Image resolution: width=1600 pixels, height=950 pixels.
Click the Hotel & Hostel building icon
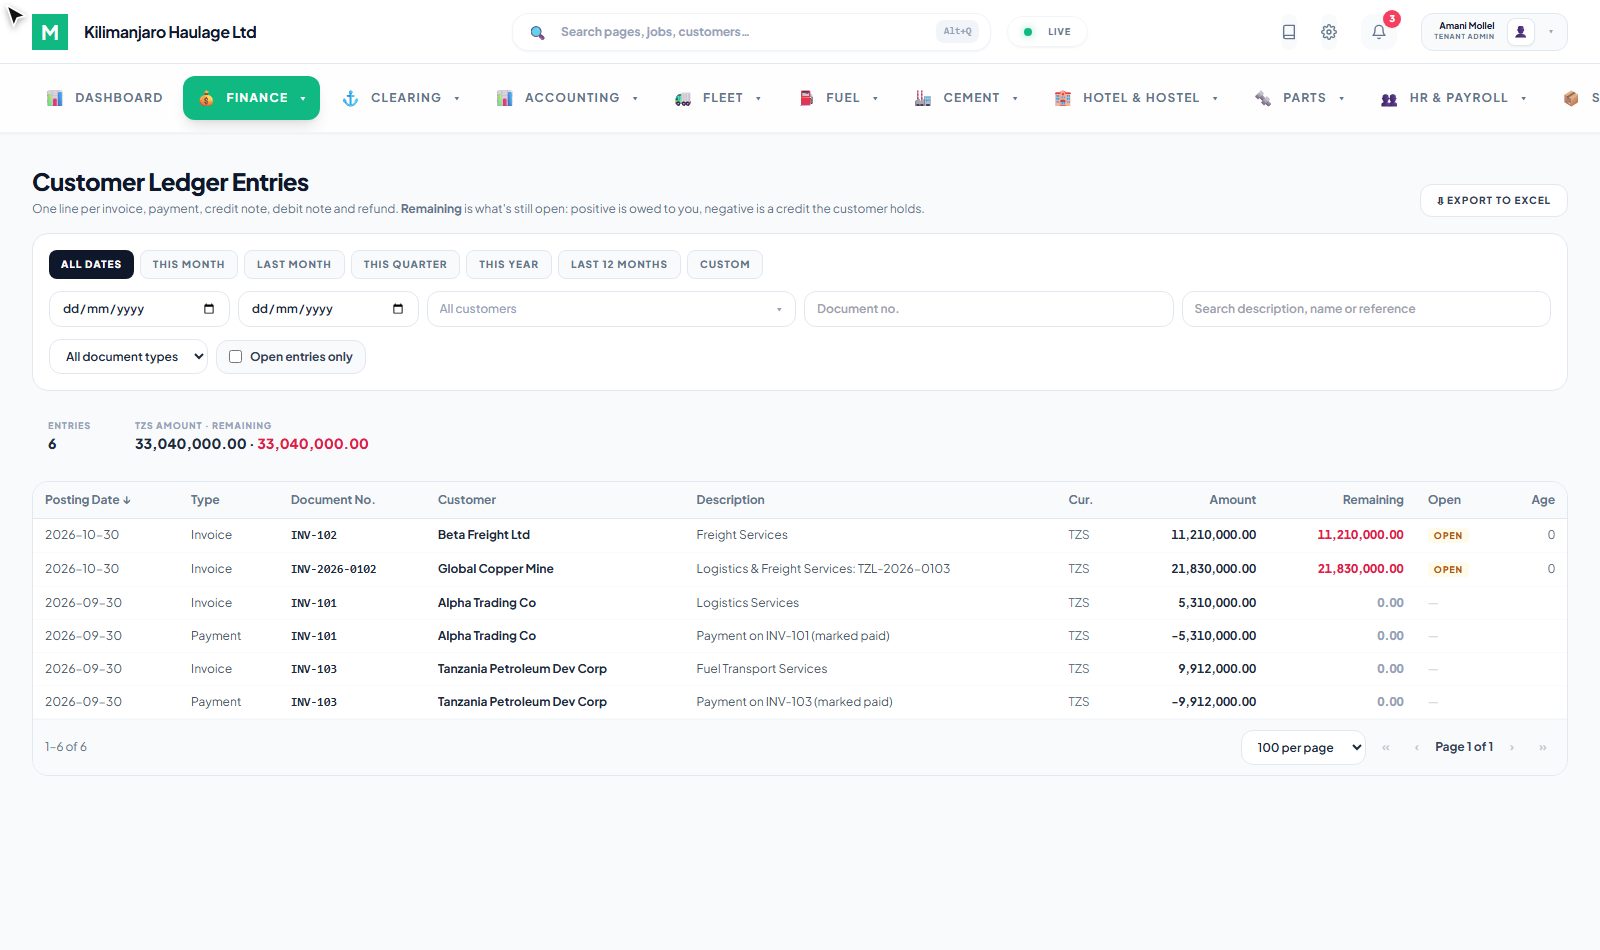click(1063, 98)
